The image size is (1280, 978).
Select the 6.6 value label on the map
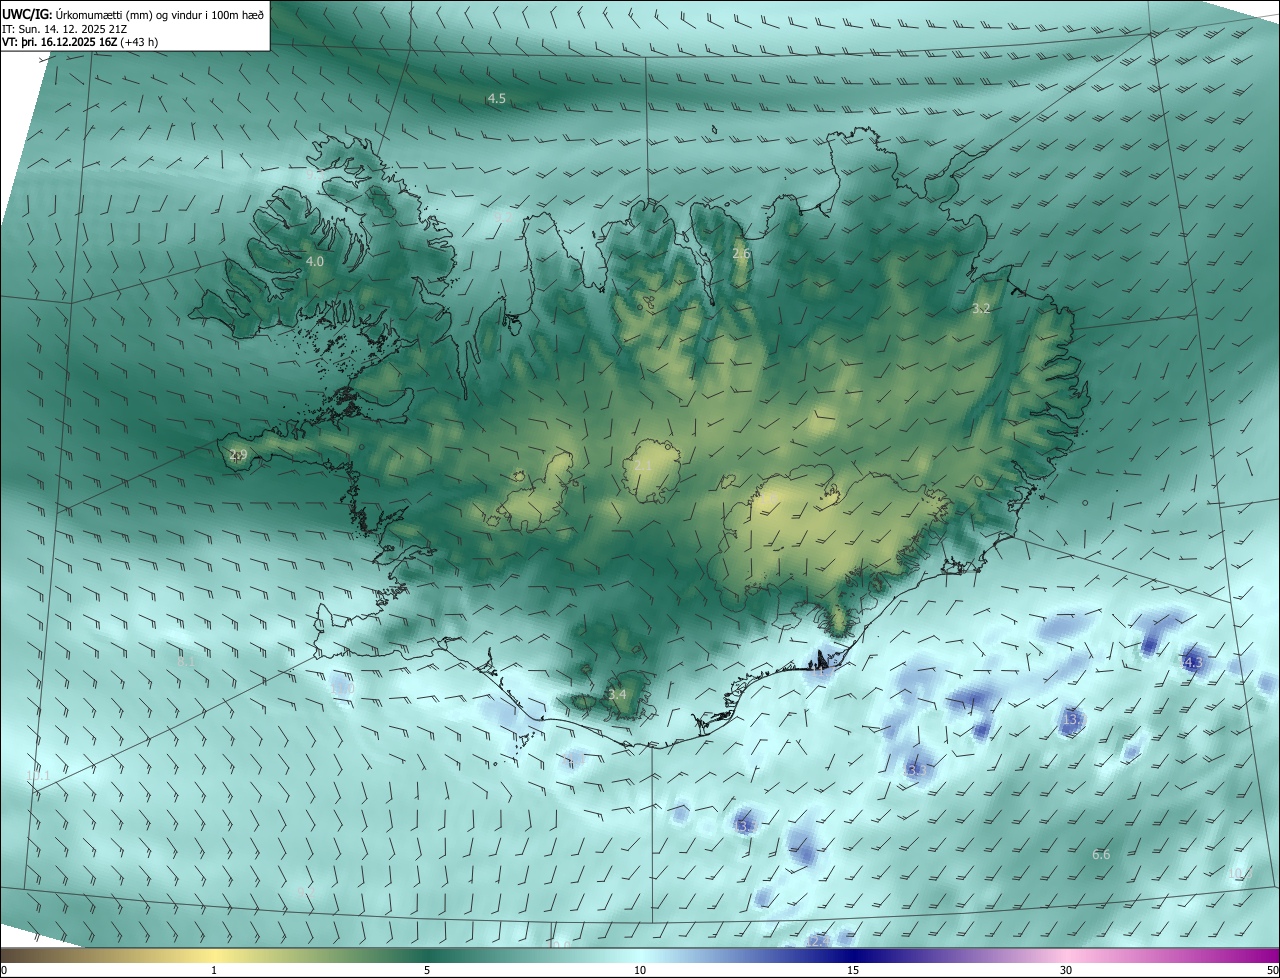[1101, 854]
